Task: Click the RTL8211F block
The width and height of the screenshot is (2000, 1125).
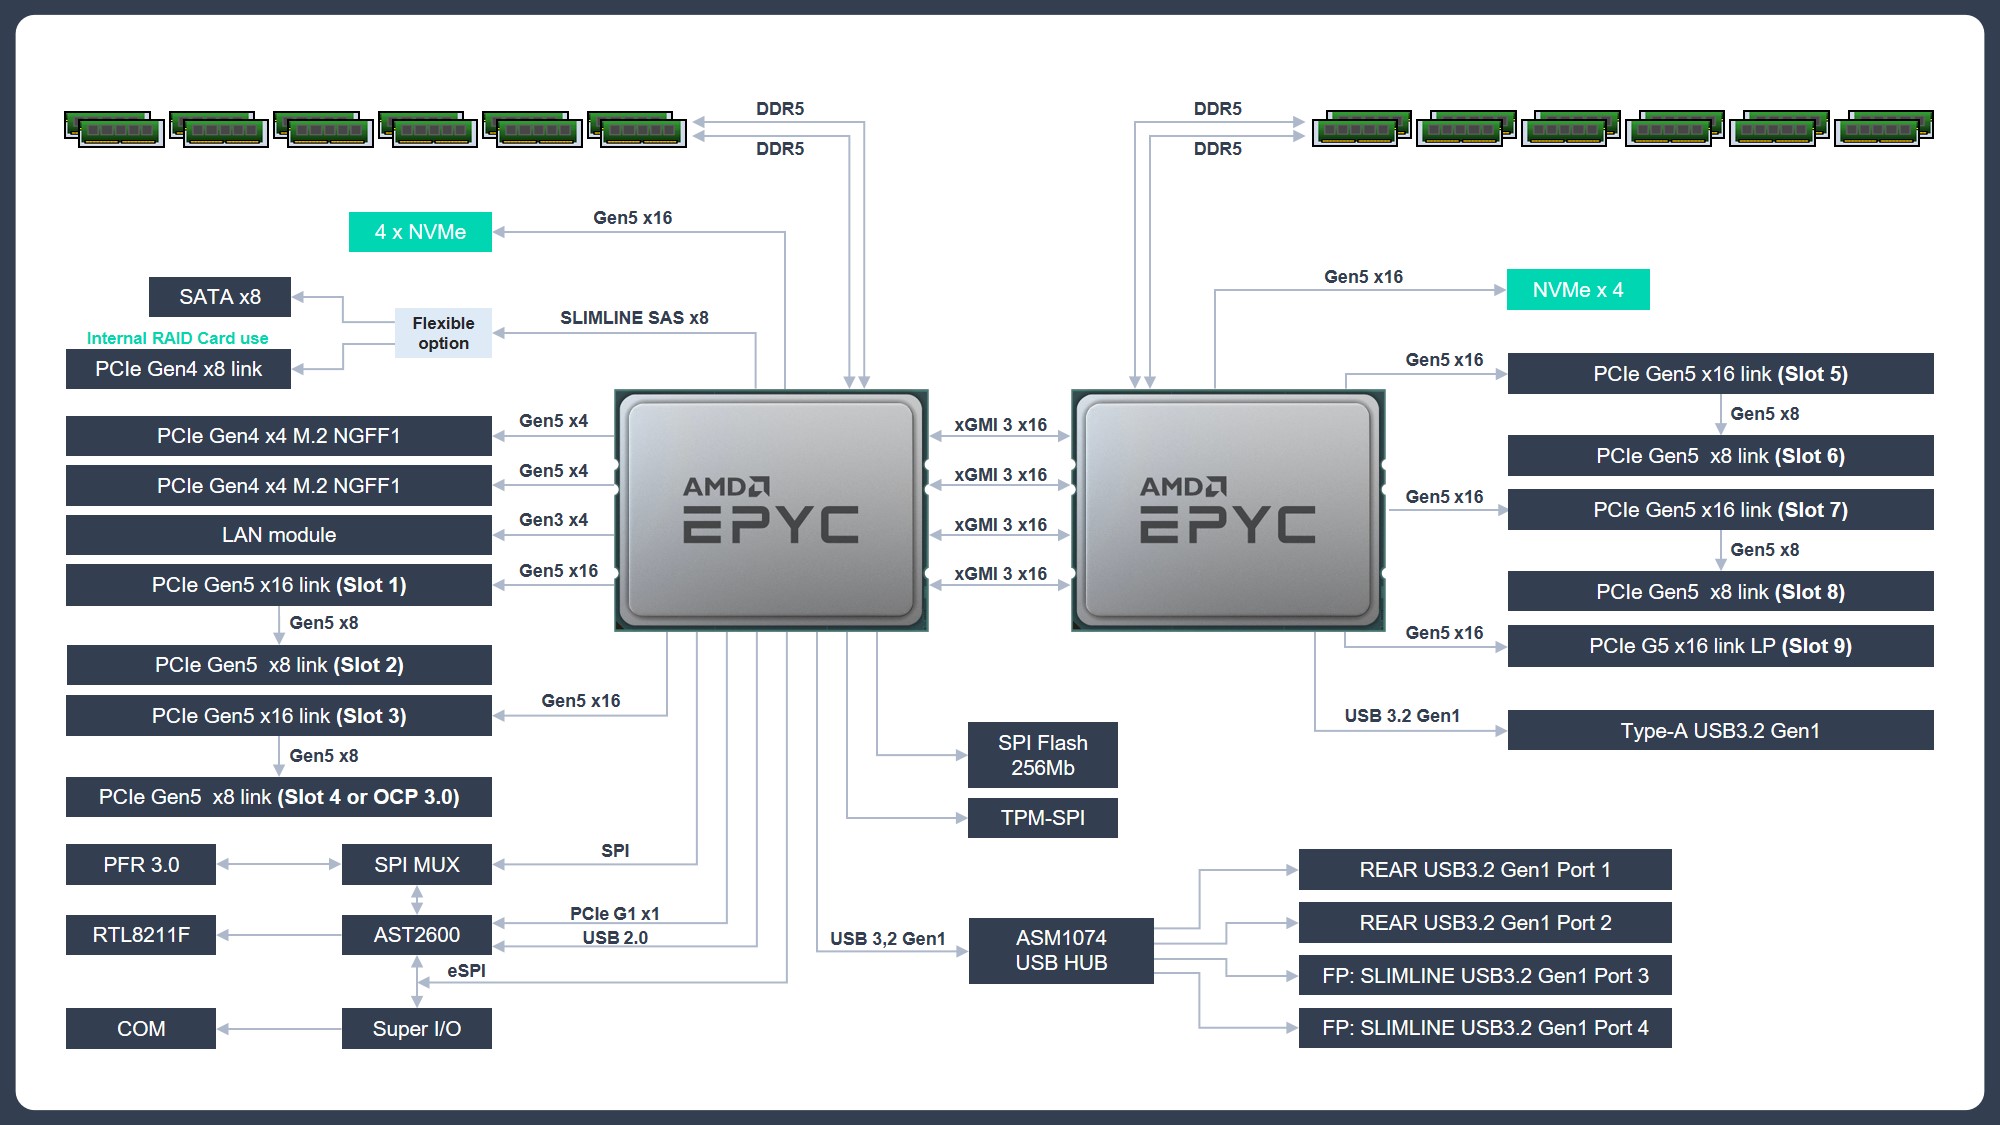Action: (x=141, y=935)
